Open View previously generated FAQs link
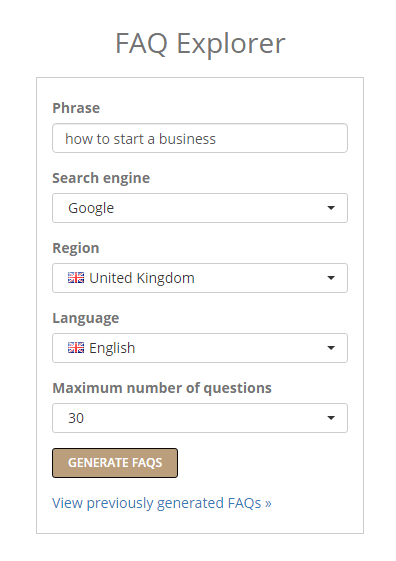396x561 pixels. (x=162, y=503)
